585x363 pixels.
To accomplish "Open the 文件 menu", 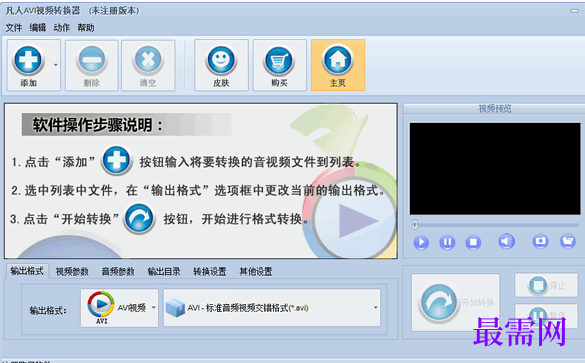I will pos(14,28).
